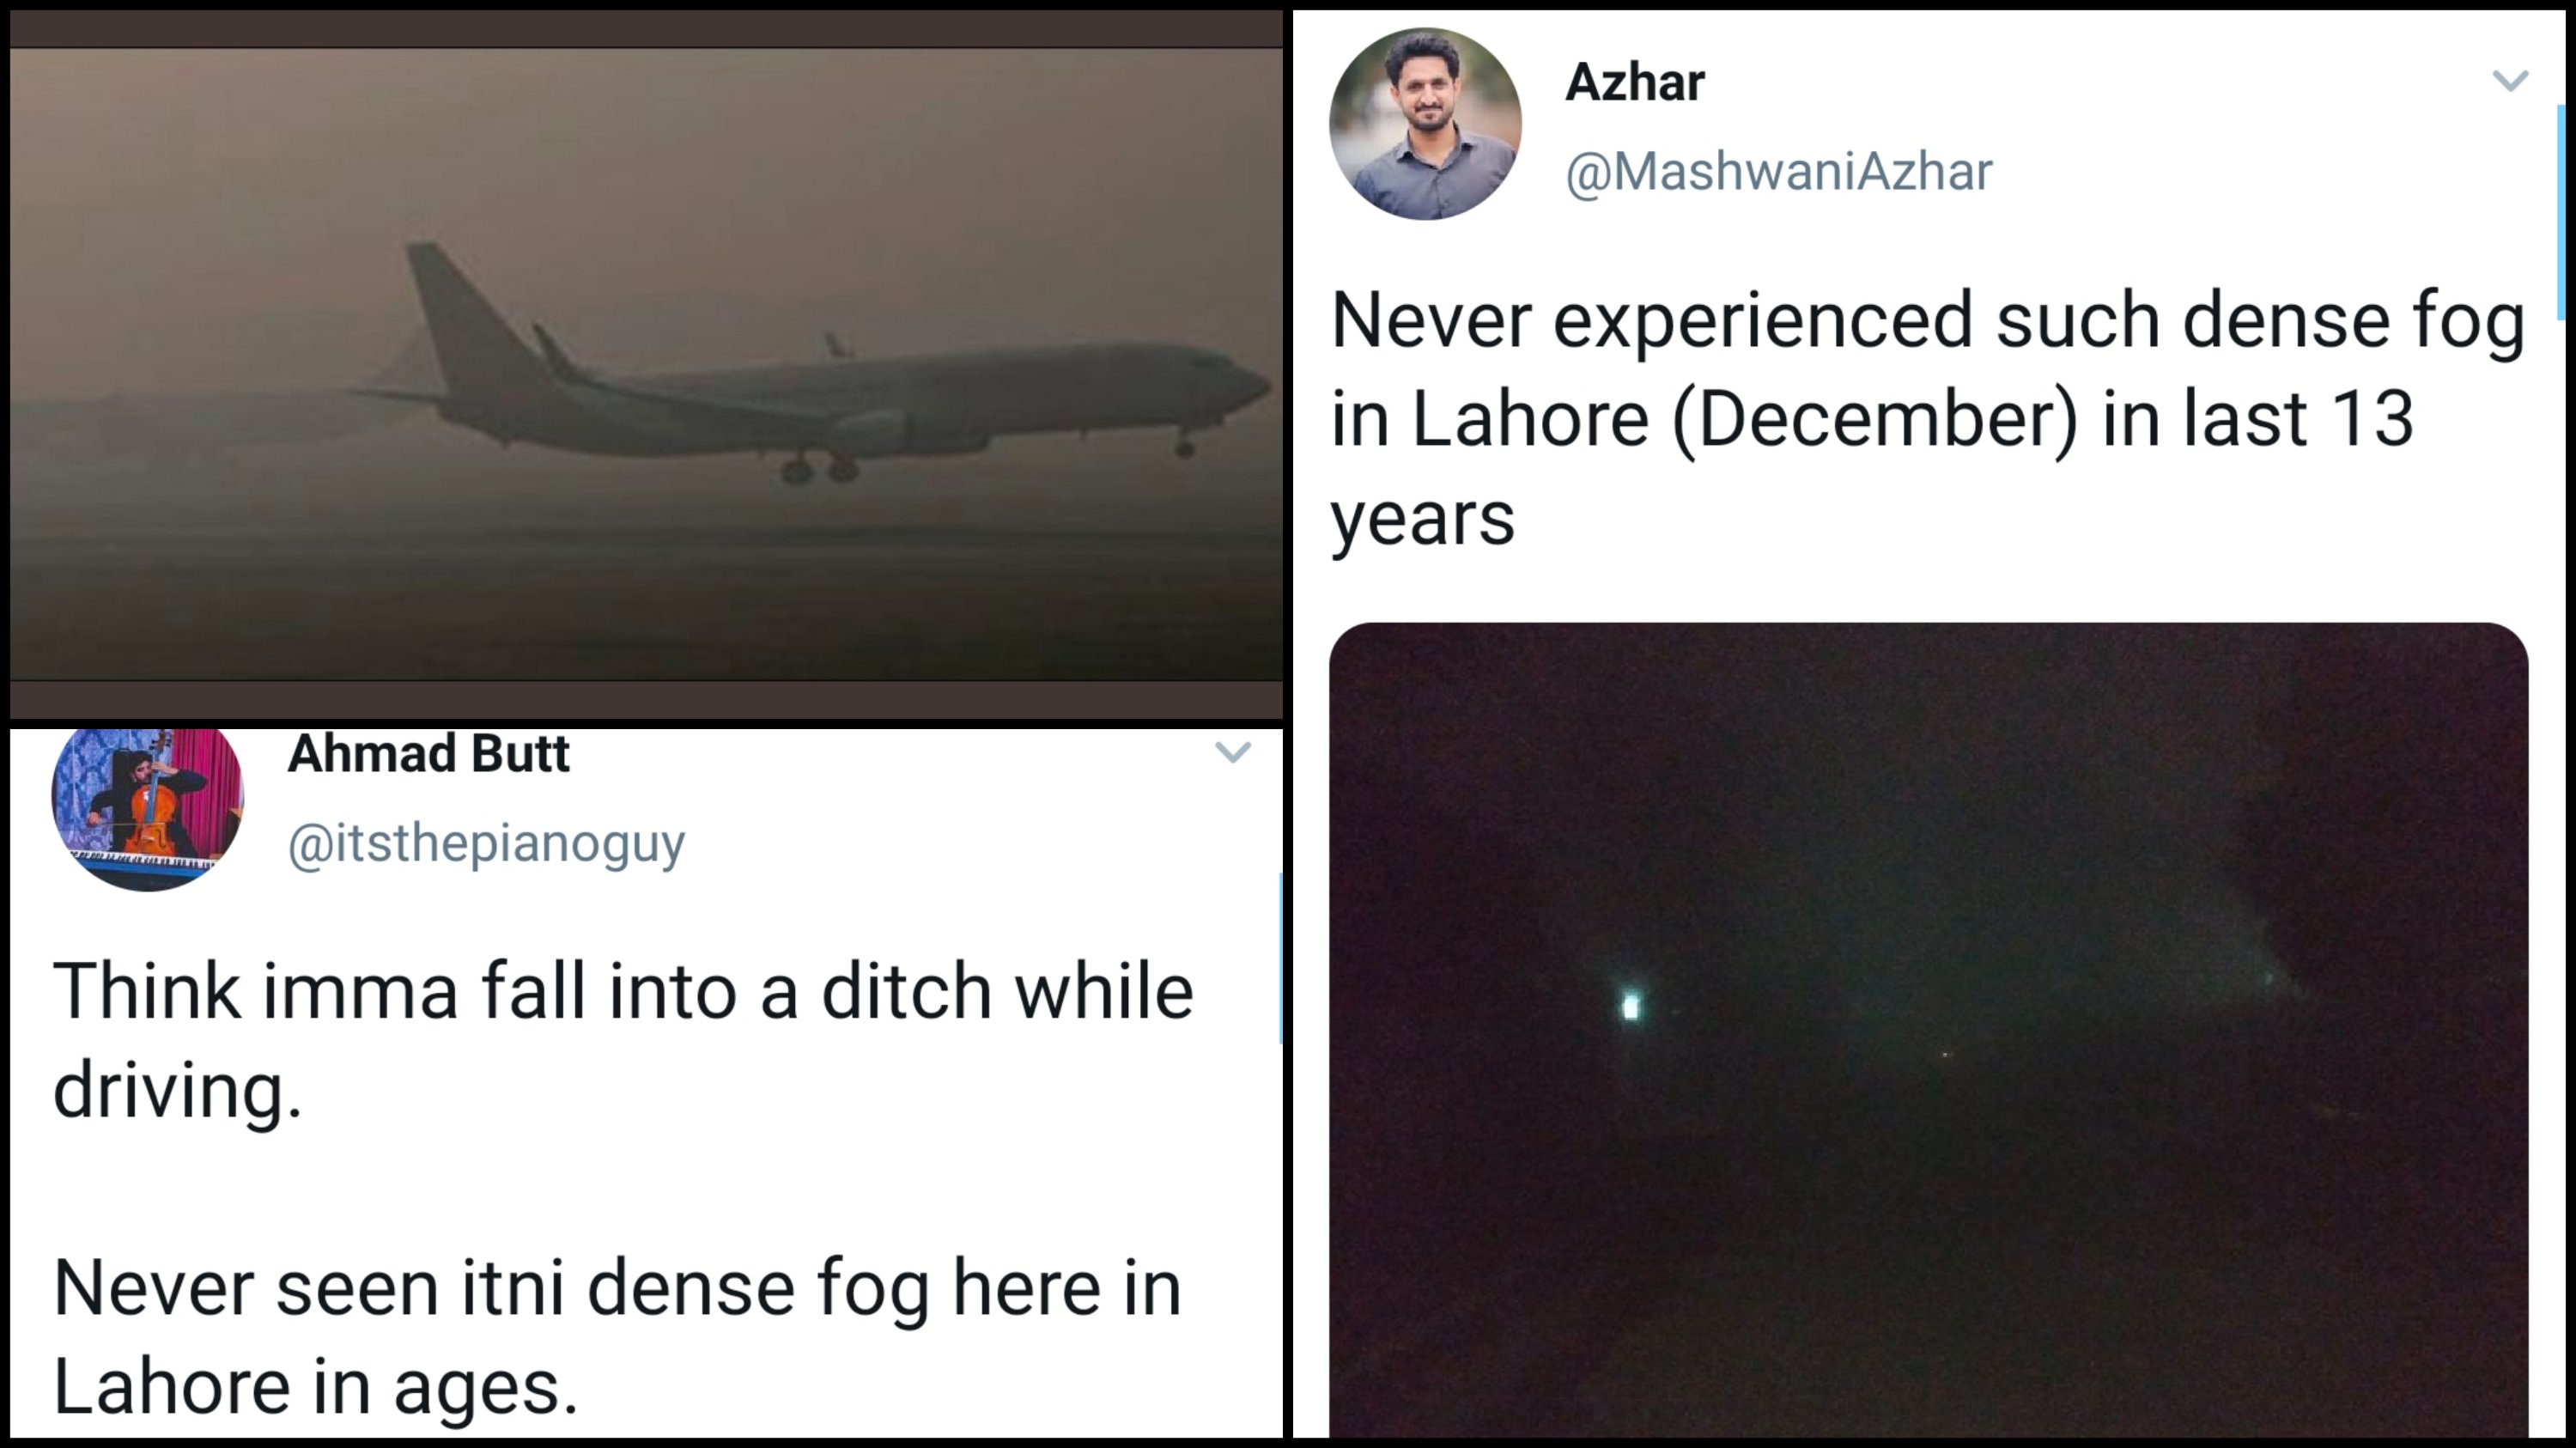Click the 'Think imma fall into a ditch' text
The height and width of the screenshot is (1448, 2576).
click(x=622, y=1040)
